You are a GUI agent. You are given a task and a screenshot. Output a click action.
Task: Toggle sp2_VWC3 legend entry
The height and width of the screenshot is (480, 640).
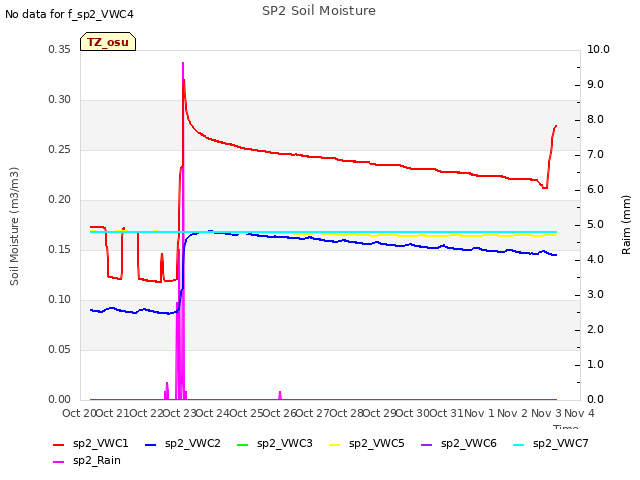point(275,444)
